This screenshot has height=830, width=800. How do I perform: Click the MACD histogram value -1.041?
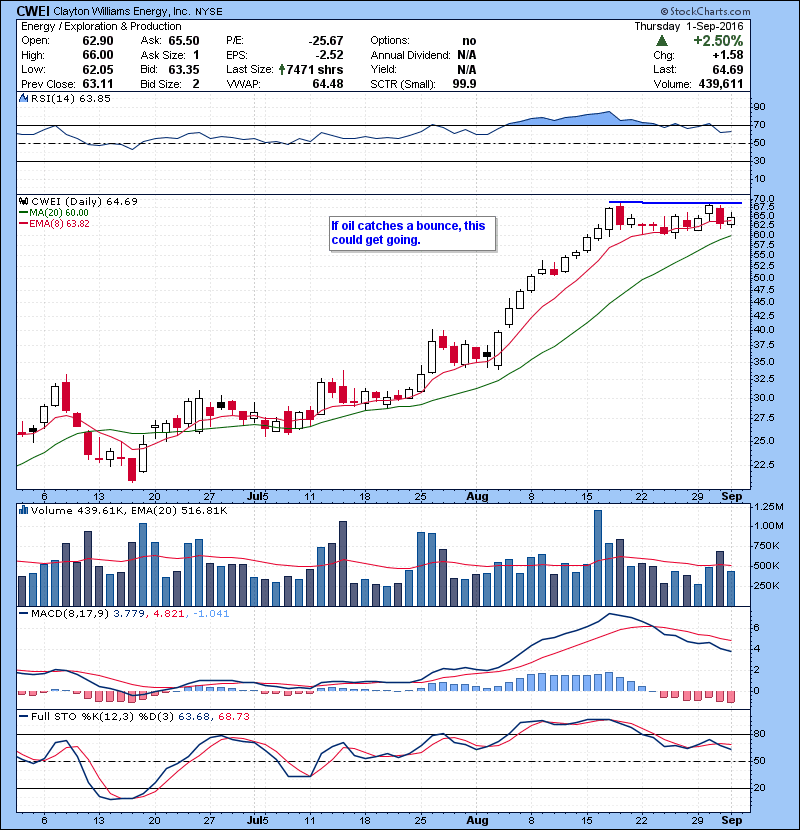(211, 614)
